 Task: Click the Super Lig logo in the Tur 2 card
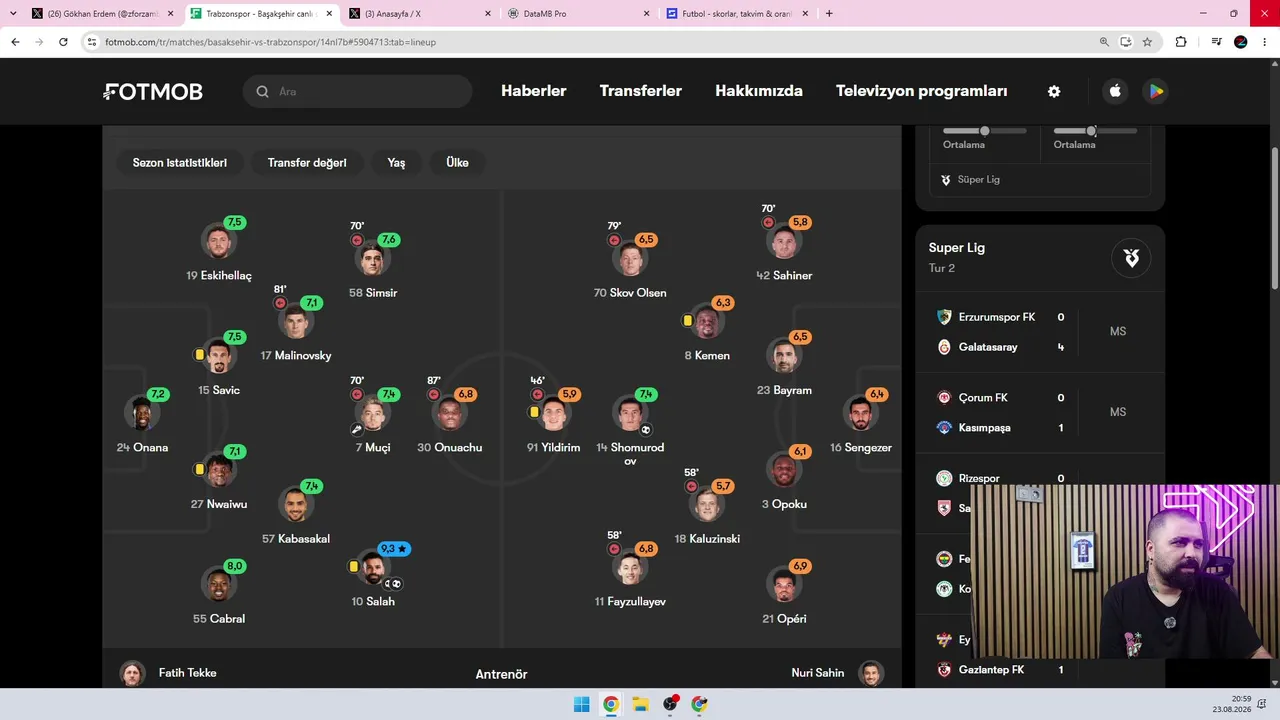point(1131,258)
